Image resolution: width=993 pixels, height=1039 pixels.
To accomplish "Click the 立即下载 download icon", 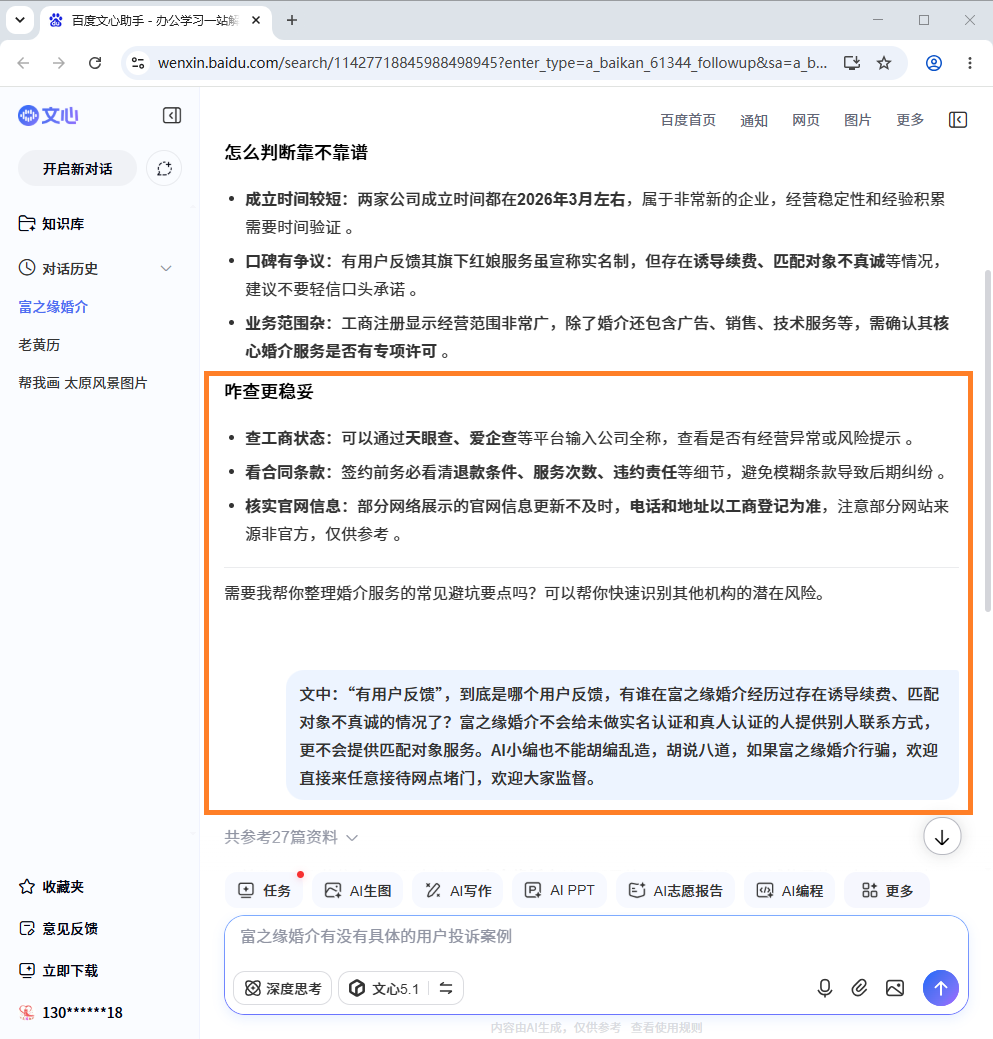I will pos(27,971).
